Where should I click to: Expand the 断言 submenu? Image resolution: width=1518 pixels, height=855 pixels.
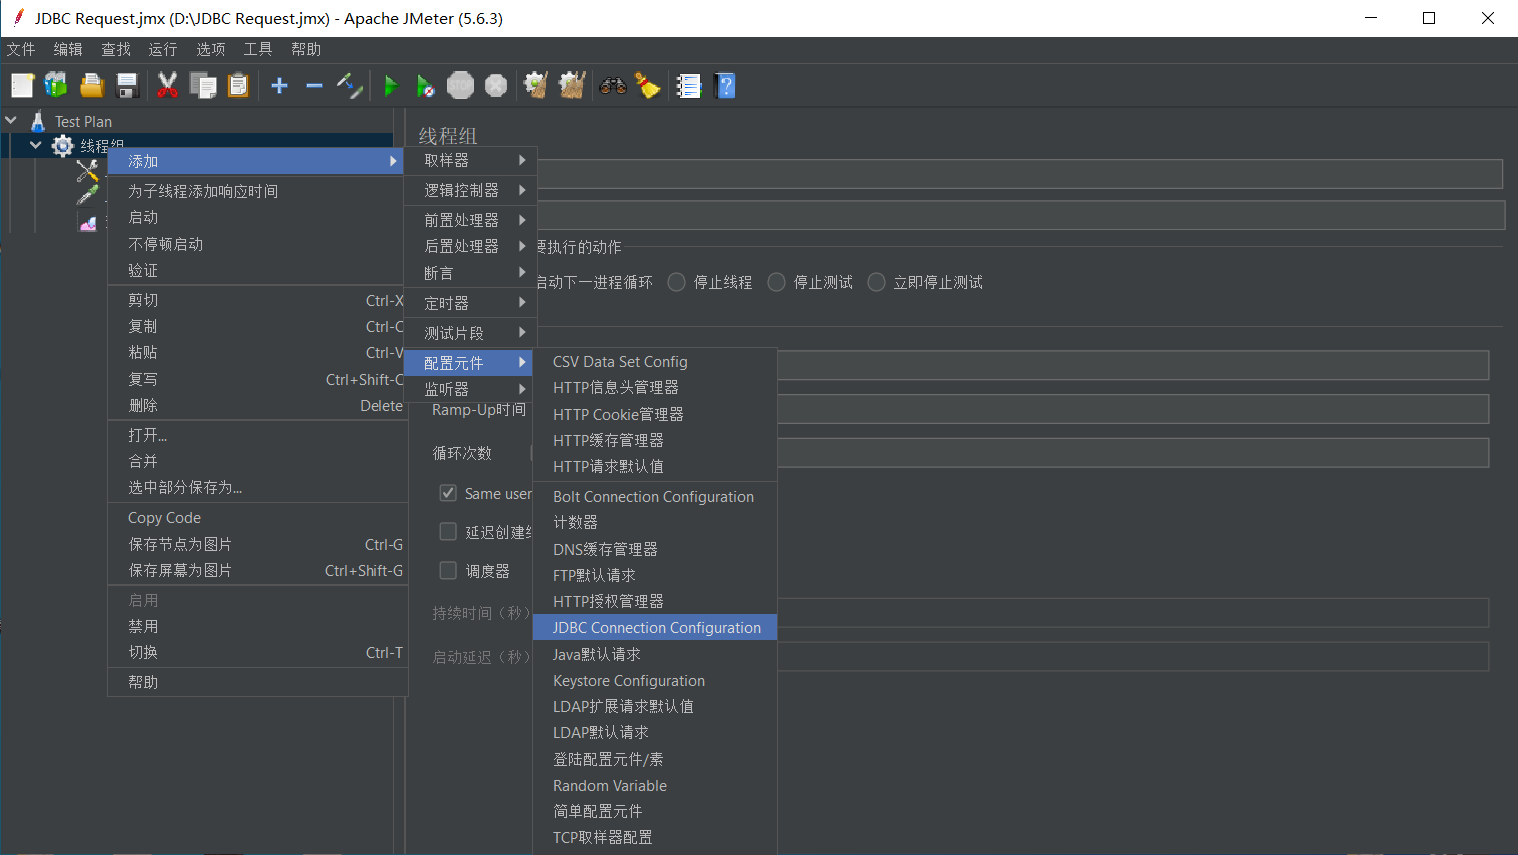pos(471,273)
